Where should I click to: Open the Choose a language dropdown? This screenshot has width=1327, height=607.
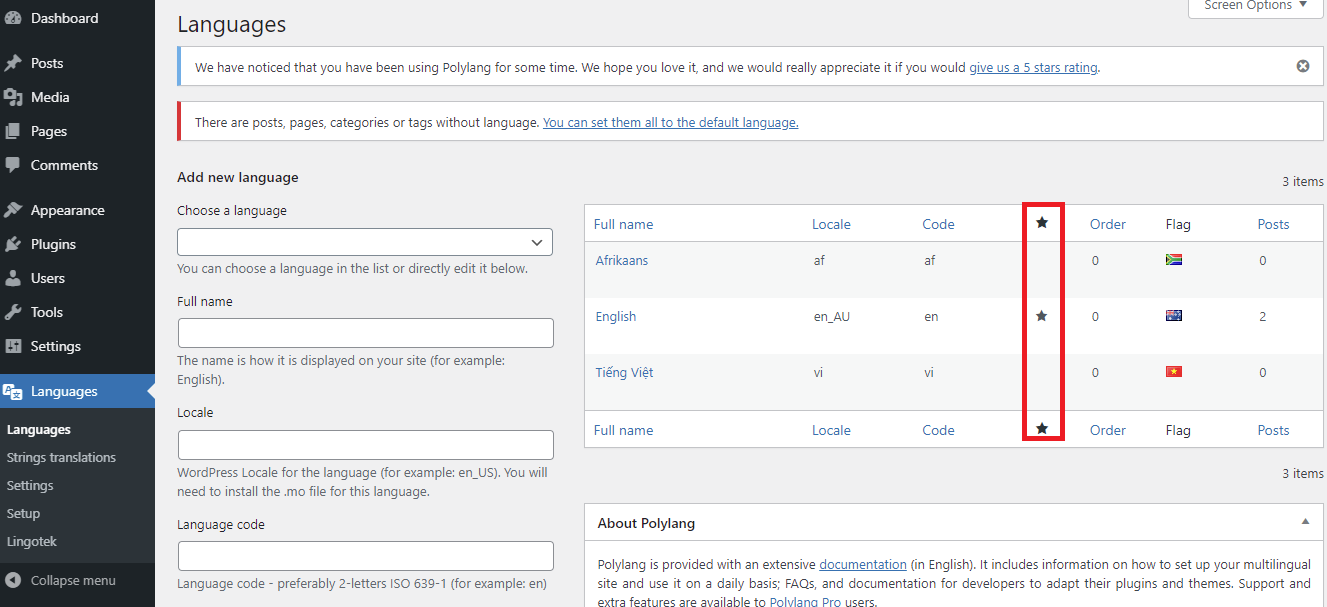coord(365,242)
